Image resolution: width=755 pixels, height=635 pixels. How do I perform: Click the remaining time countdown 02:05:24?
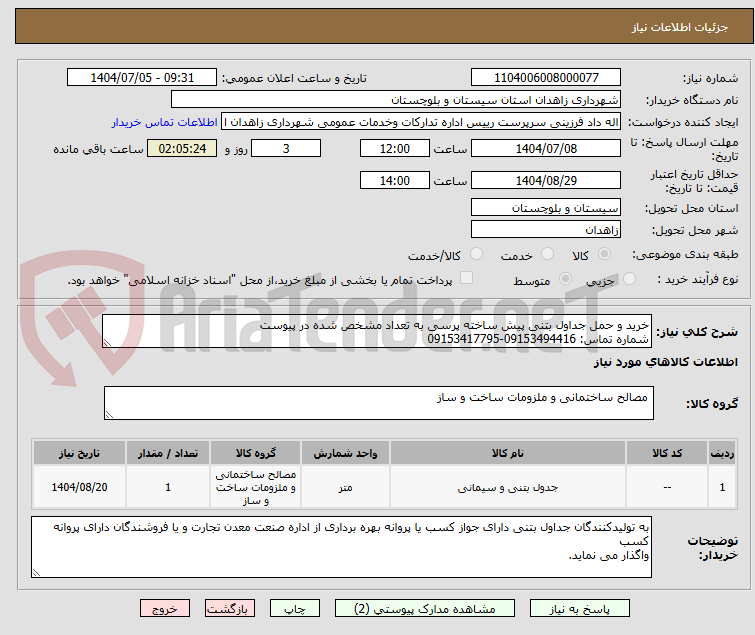pos(182,148)
